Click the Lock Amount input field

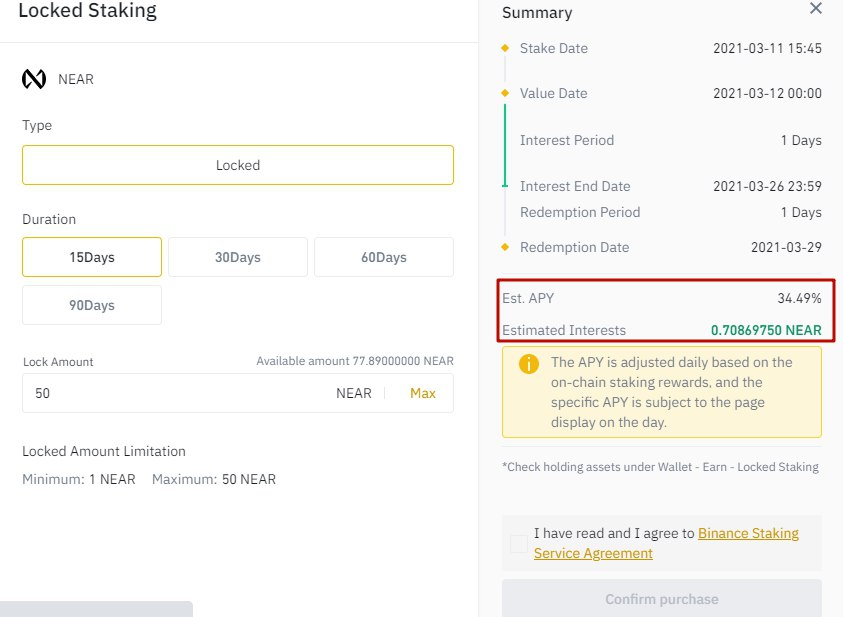pos(238,393)
